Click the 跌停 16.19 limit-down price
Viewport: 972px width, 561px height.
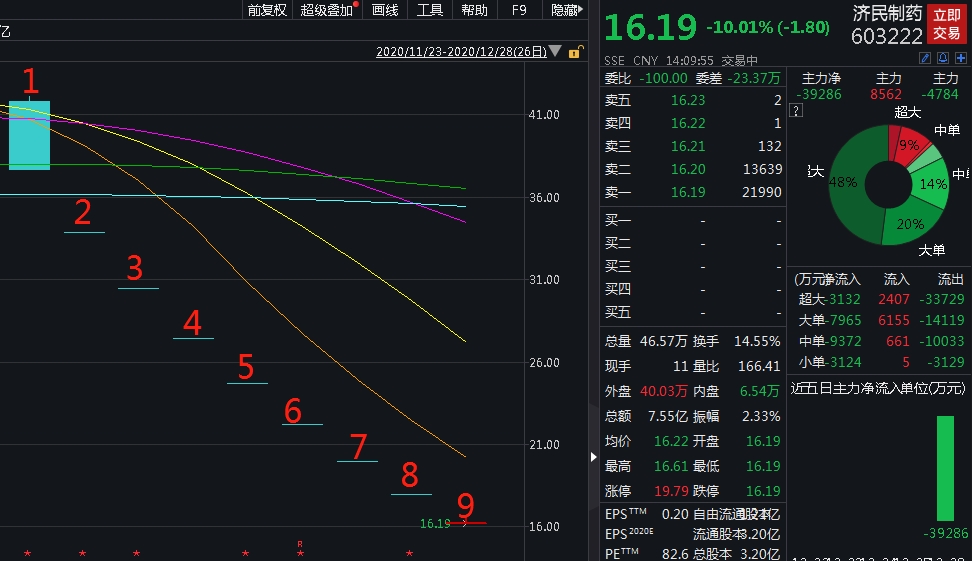pyautogui.click(x=763, y=491)
